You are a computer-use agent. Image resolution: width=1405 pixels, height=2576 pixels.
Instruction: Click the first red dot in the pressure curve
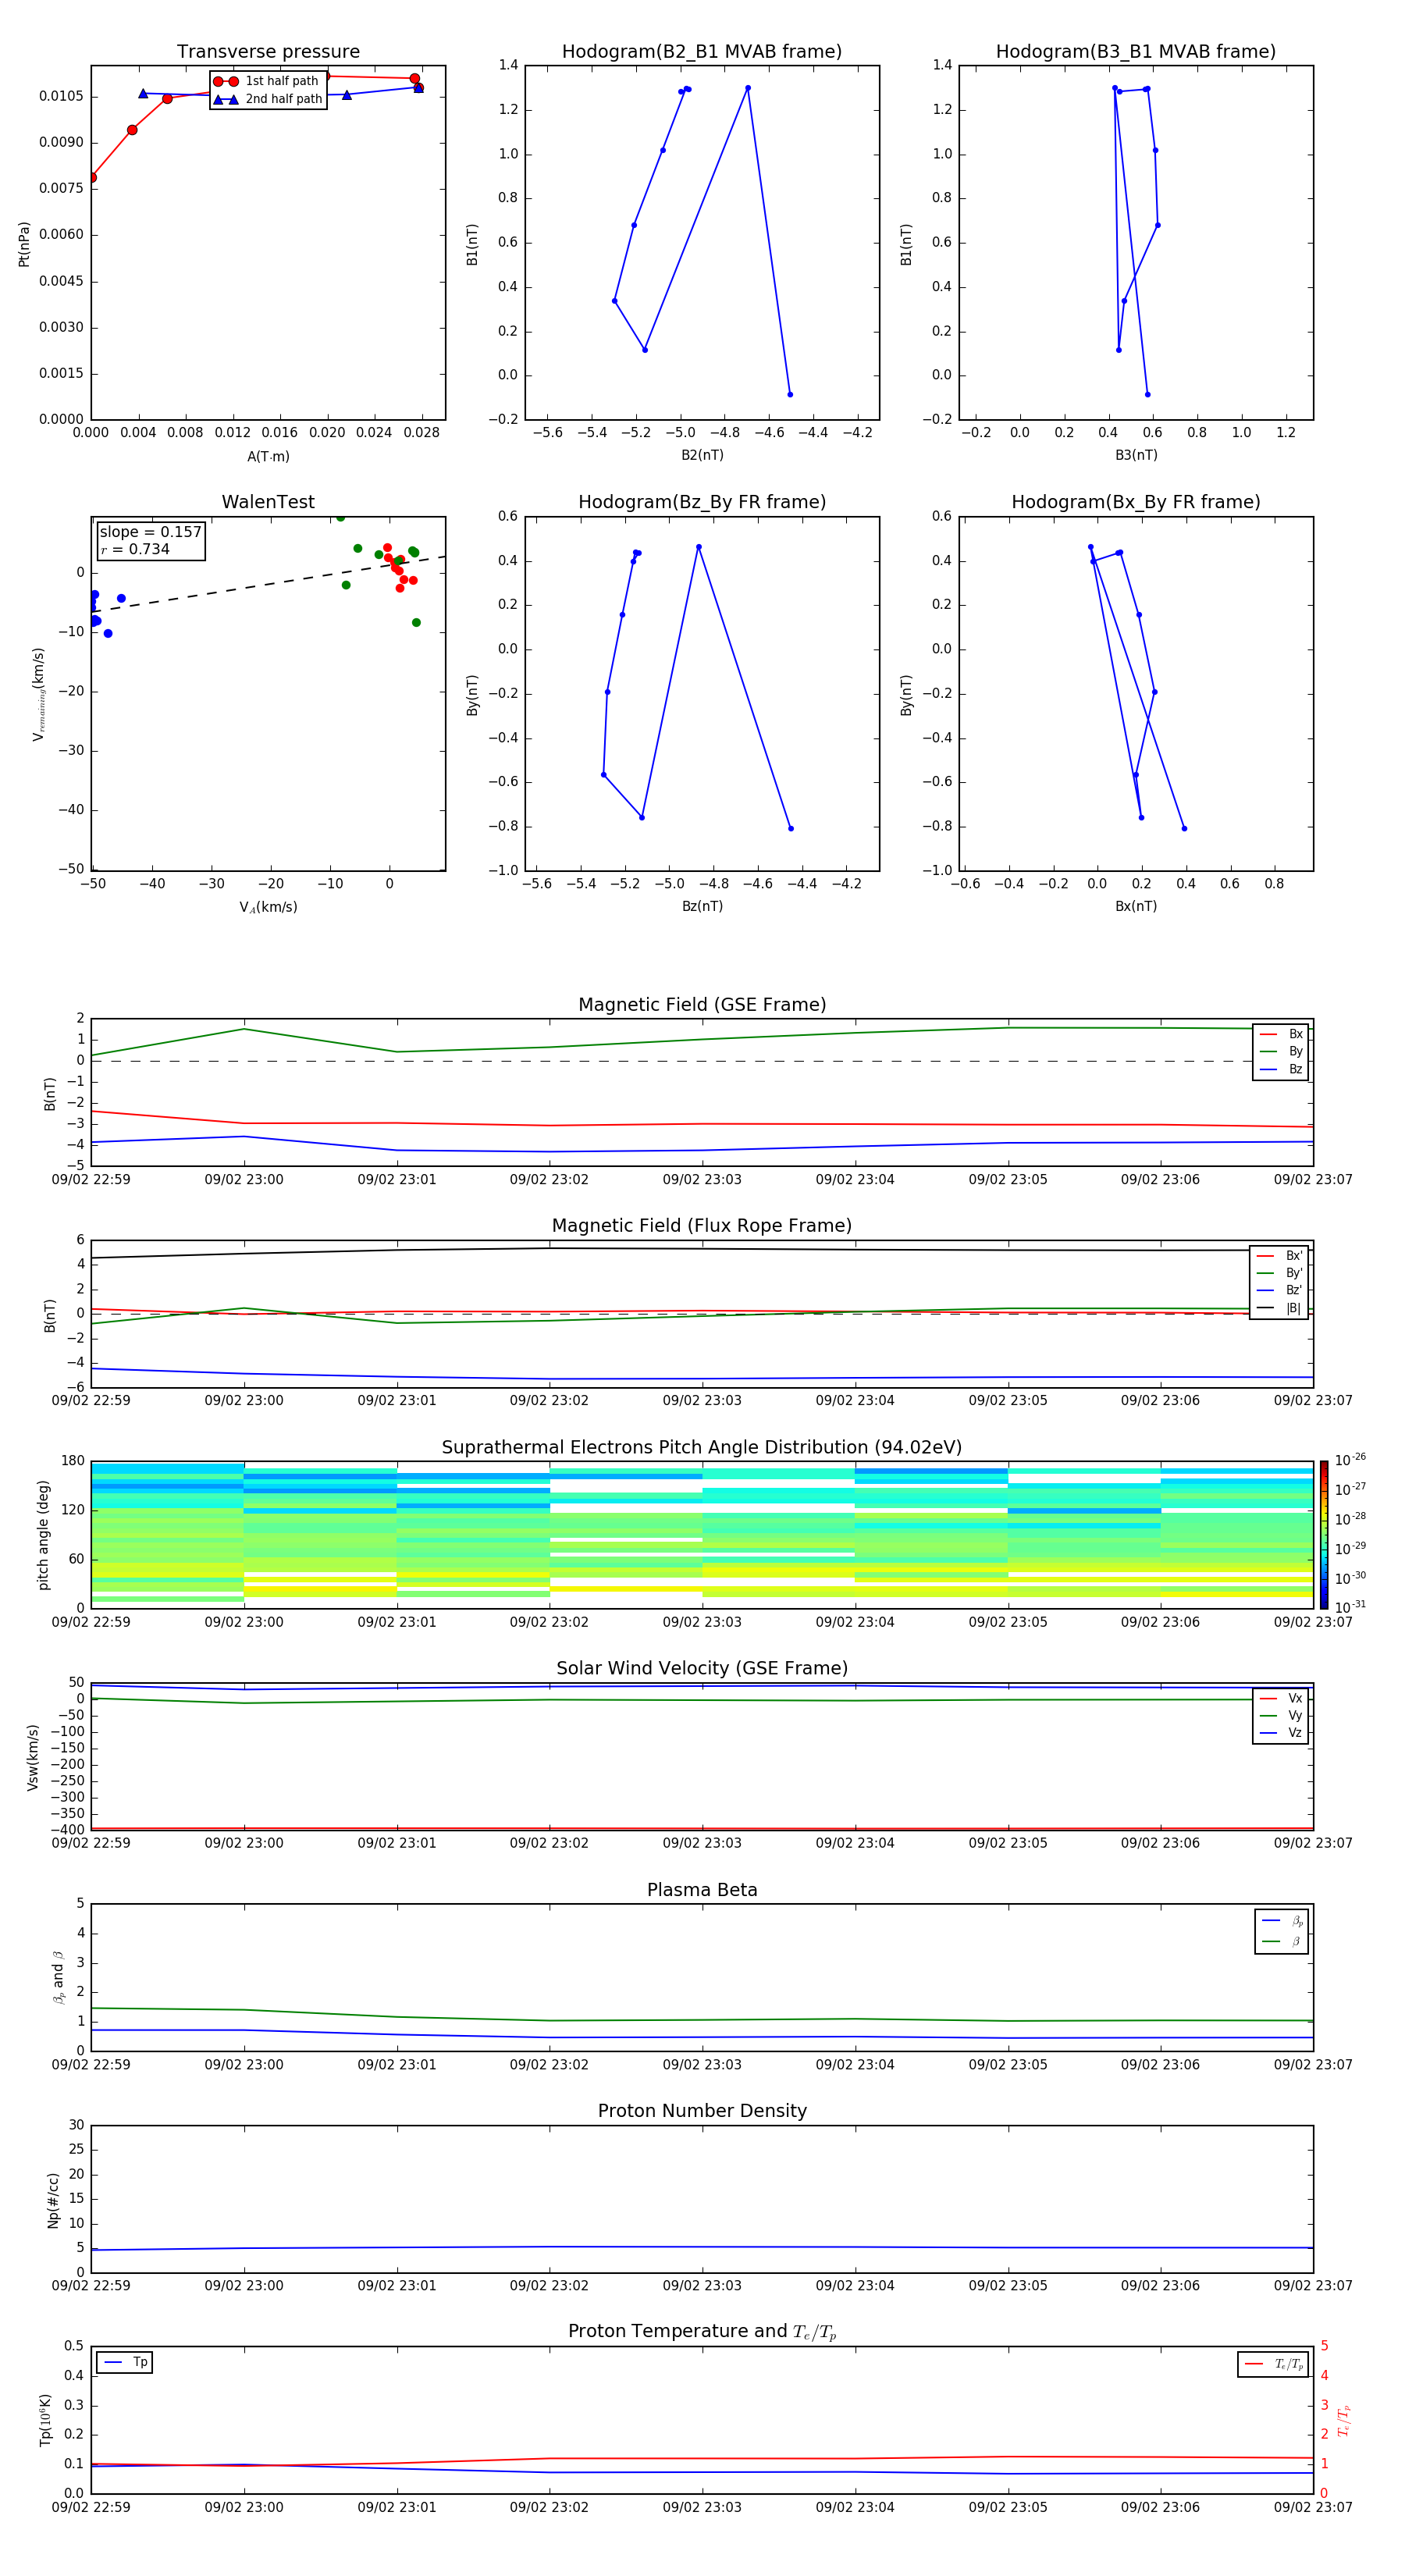coord(92,178)
